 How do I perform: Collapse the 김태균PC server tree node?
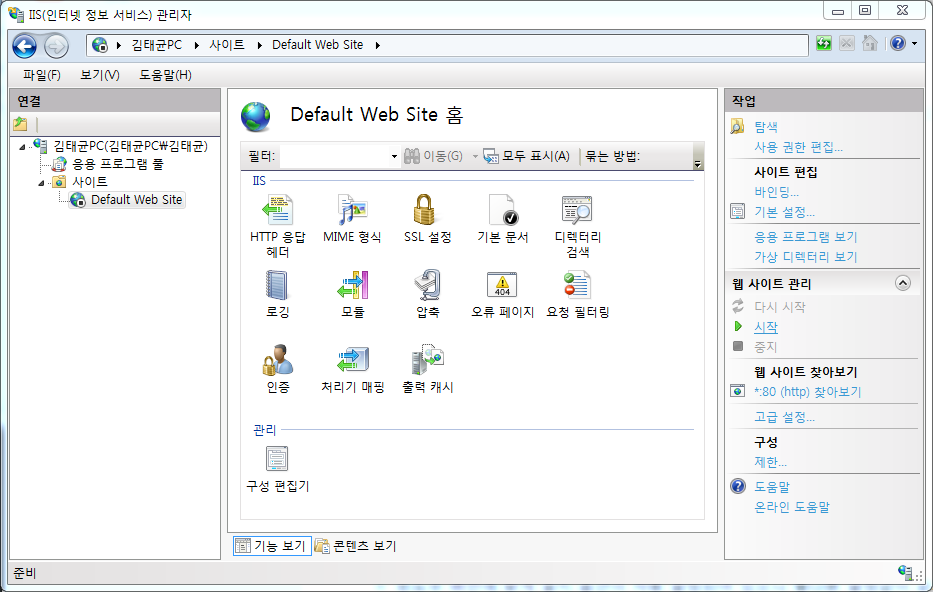23,146
